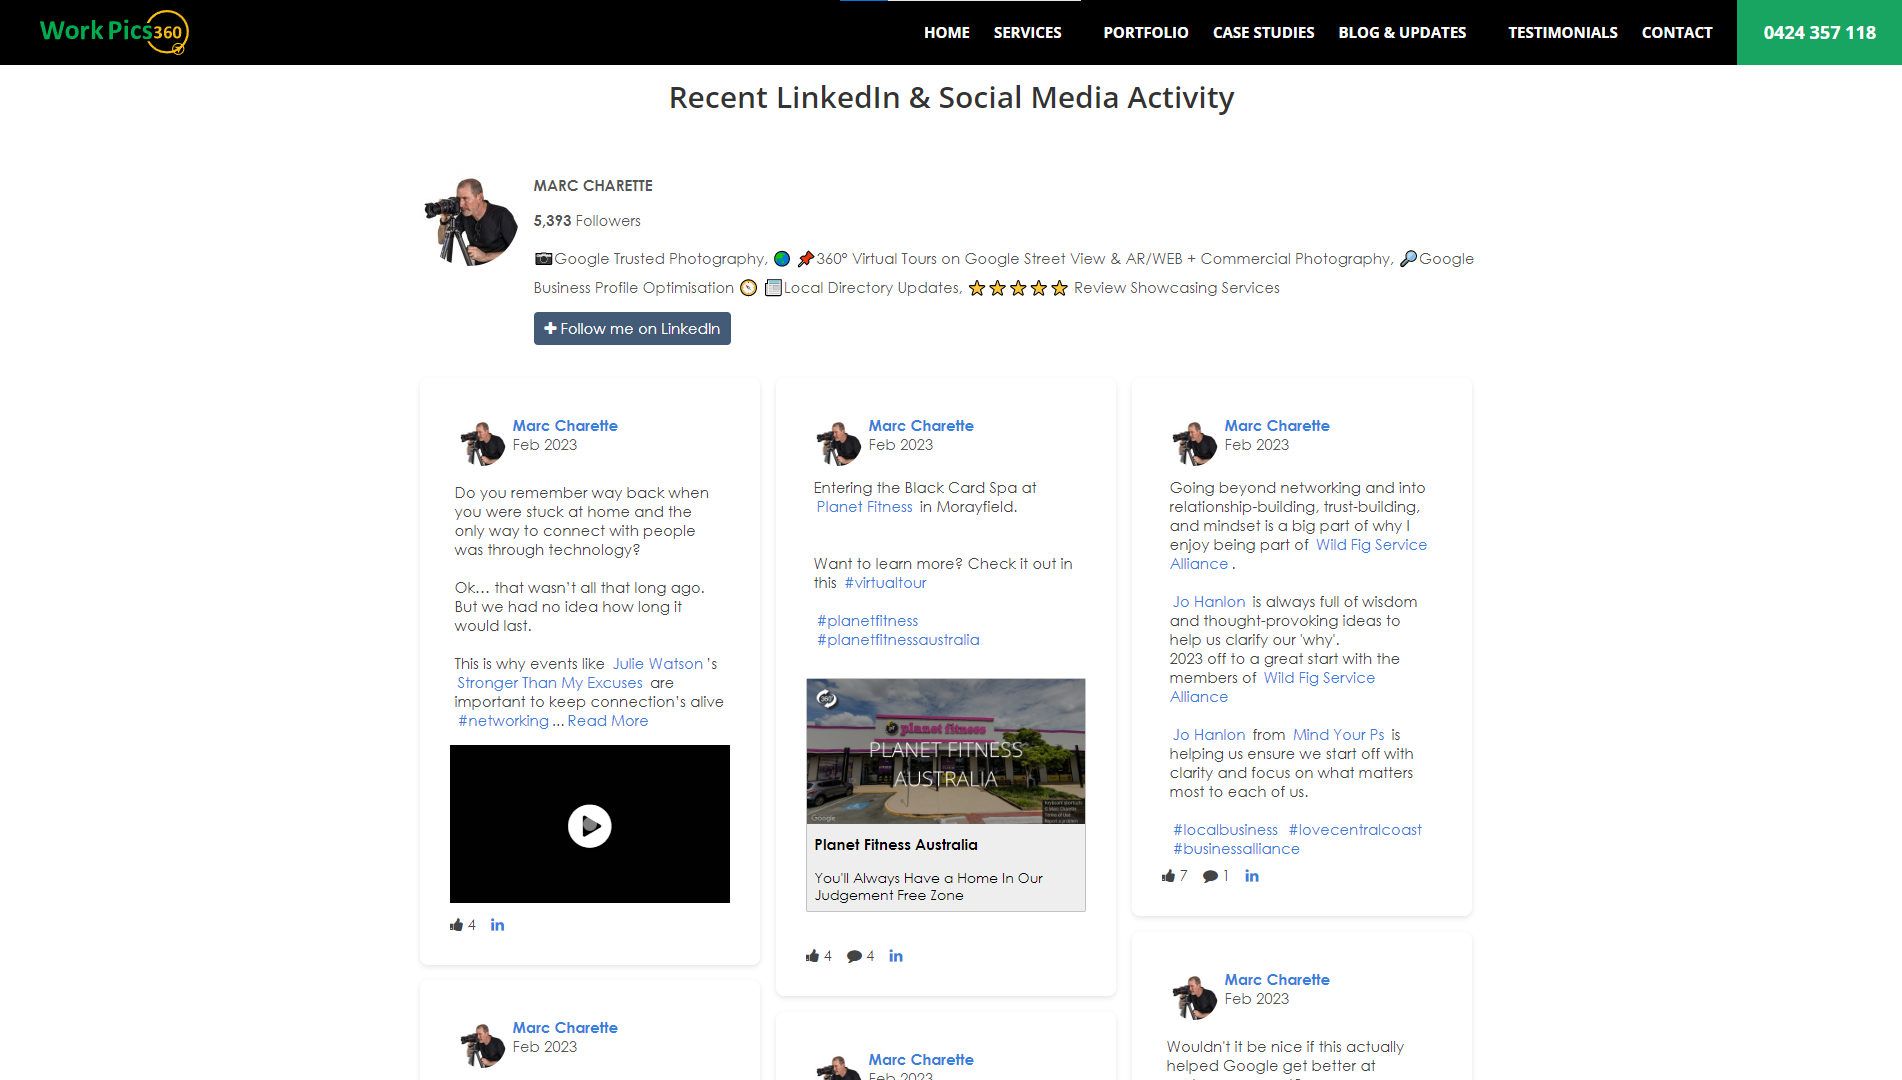Click author avatar on 'Wouldn't it be nice' post
Screen dimensions: 1902x1080
pos(1194,997)
